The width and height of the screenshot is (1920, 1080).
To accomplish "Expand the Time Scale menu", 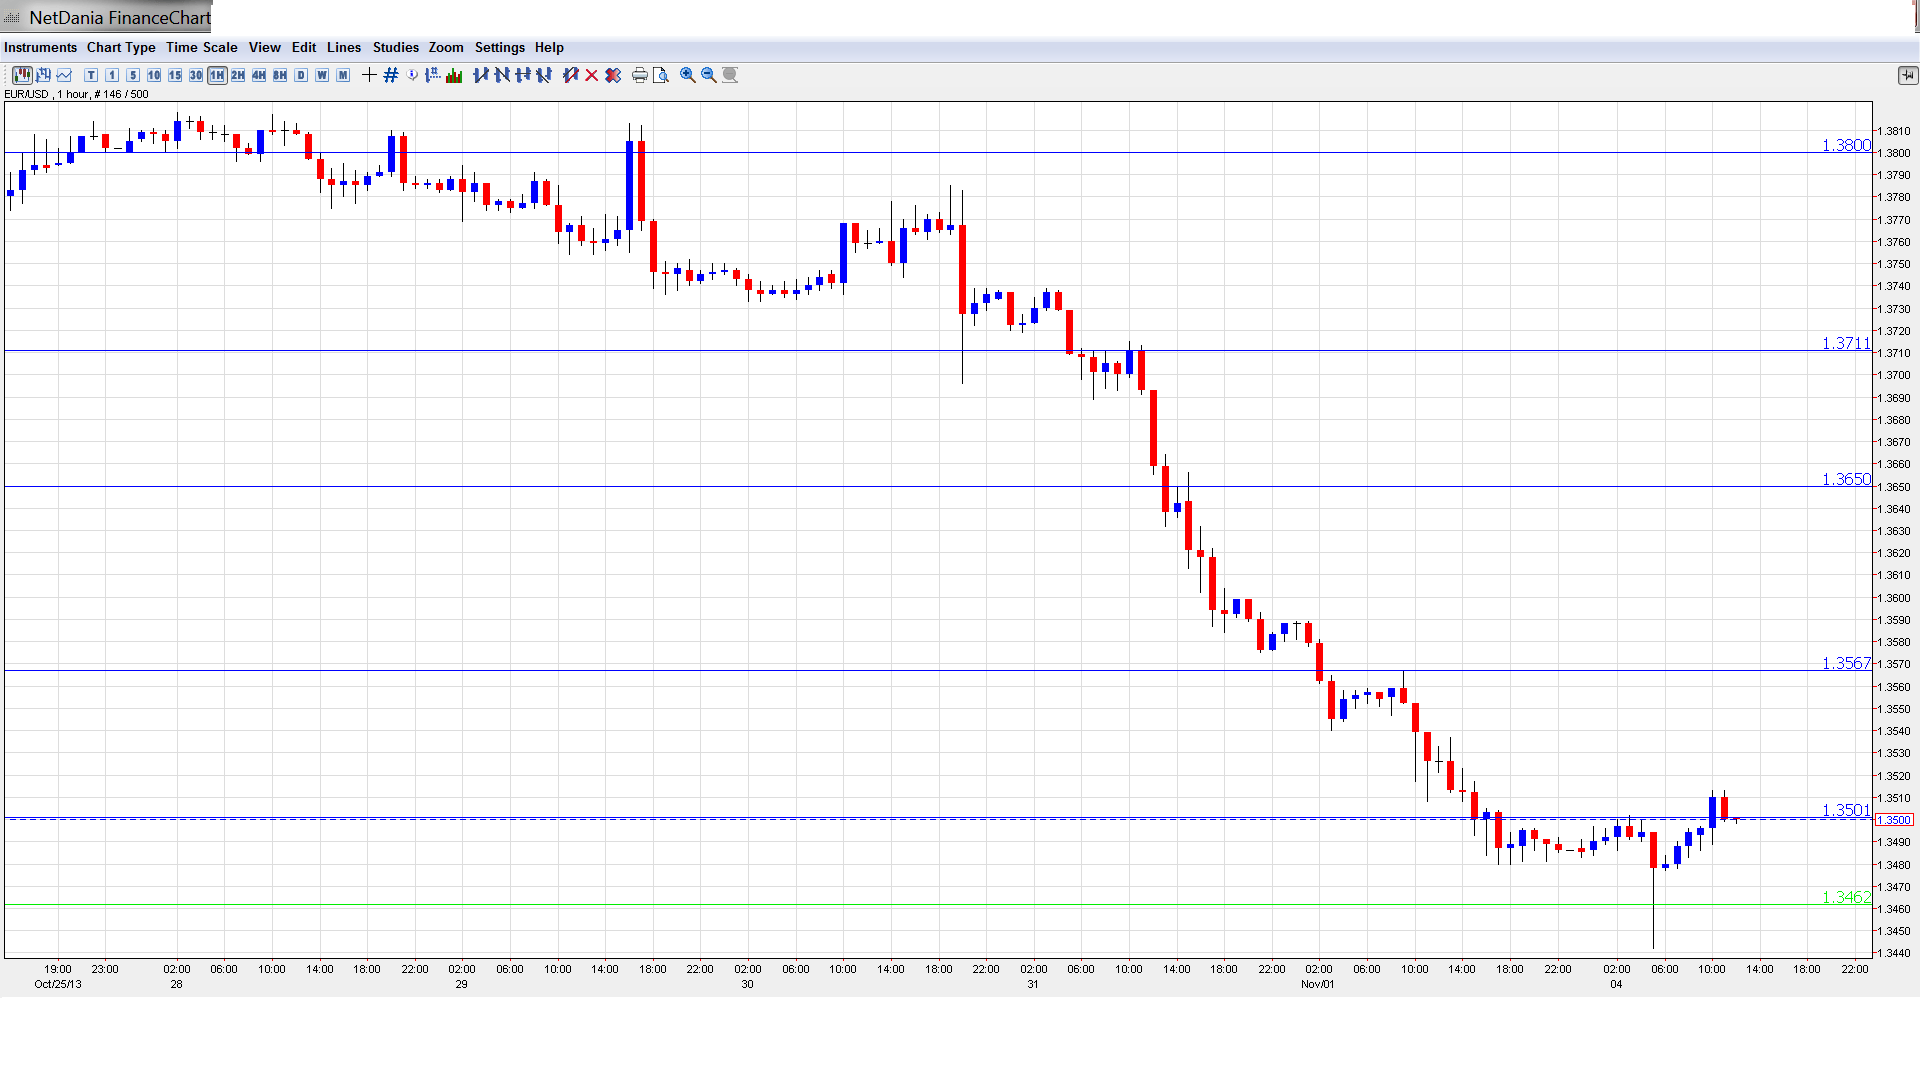I will (x=201, y=47).
